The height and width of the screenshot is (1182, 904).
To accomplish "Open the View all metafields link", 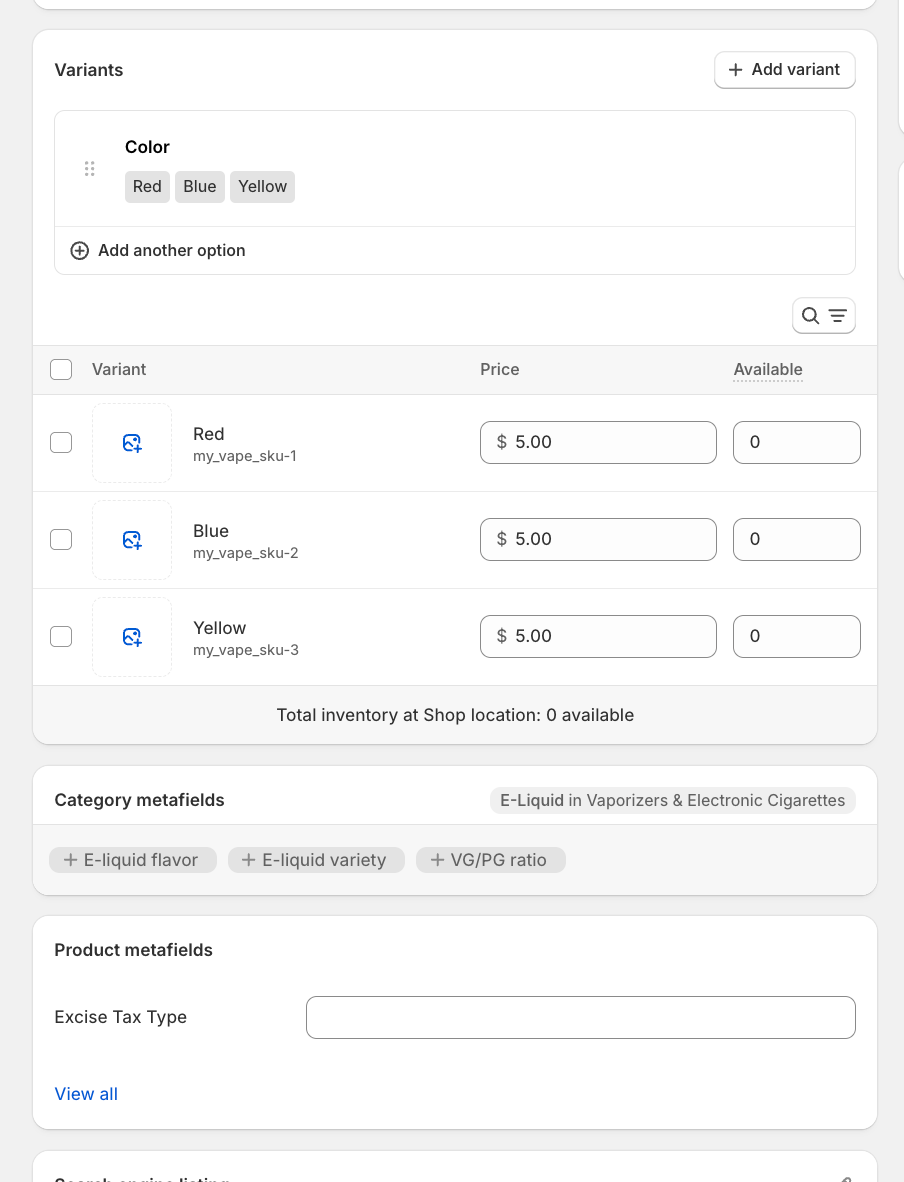I will pyautogui.click(x=86, y=1094).
